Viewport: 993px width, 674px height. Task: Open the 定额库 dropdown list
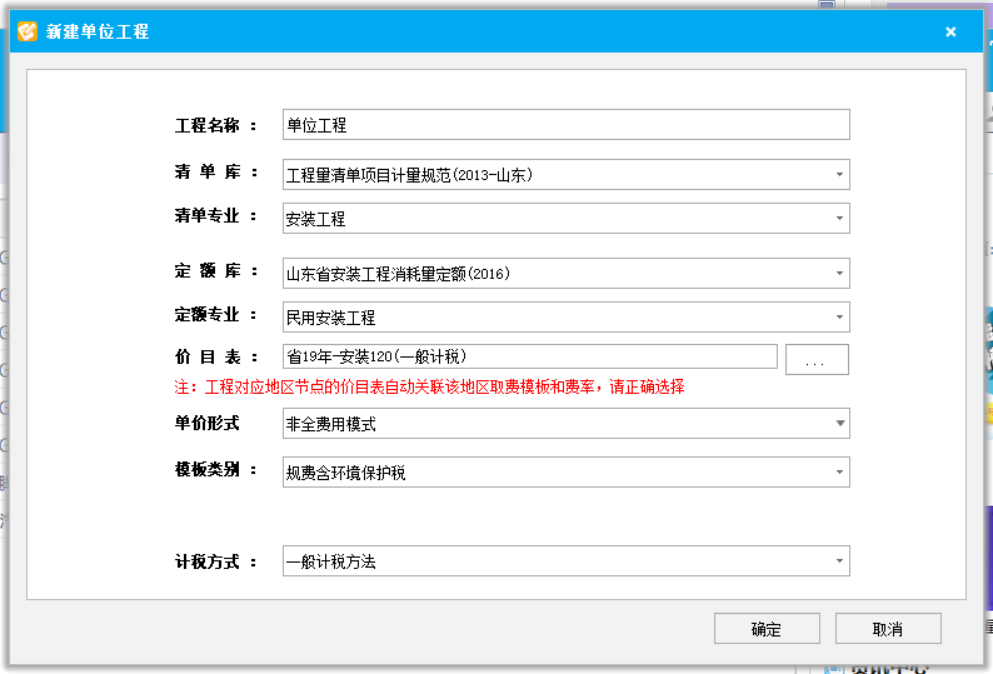tap(840, 272)
